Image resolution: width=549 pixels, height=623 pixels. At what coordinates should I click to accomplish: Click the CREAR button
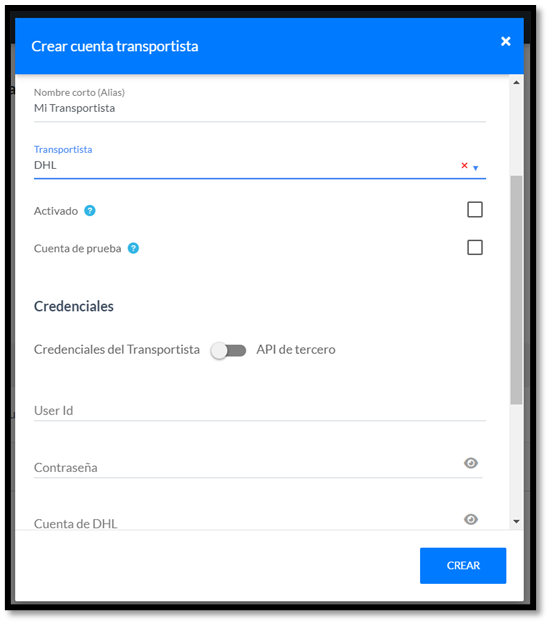click(463, 565)
